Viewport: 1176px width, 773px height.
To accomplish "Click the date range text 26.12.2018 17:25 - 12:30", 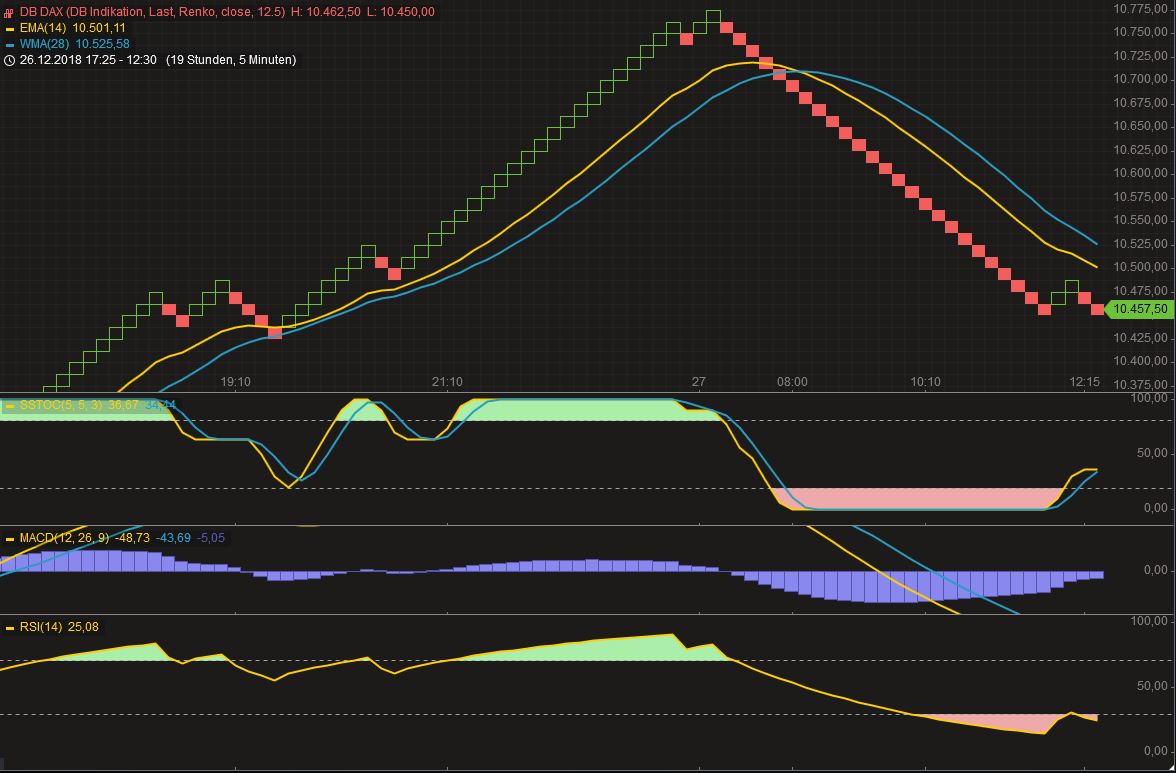I will click(88, 60).
